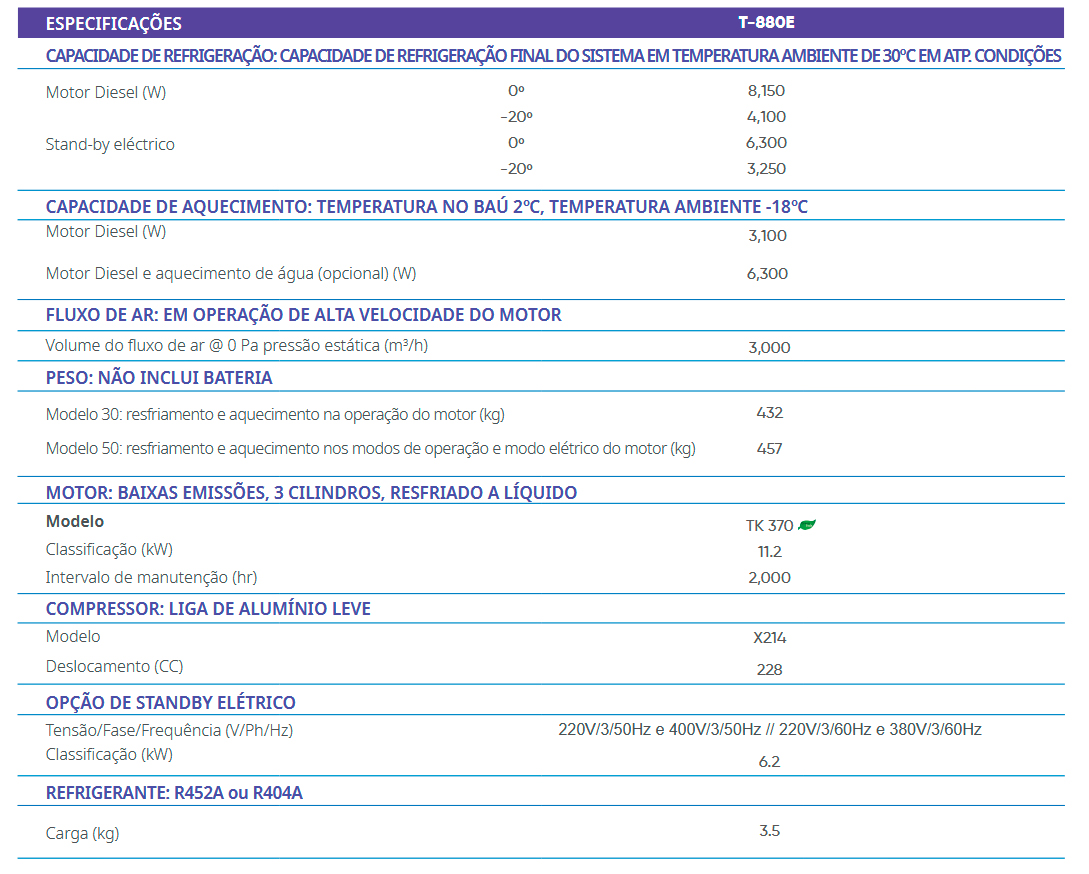Click the Intervalo de manutenção (hr) label
Image resolution: width=1089 pixels, height=874 pixels.
[x=153, y=577]
